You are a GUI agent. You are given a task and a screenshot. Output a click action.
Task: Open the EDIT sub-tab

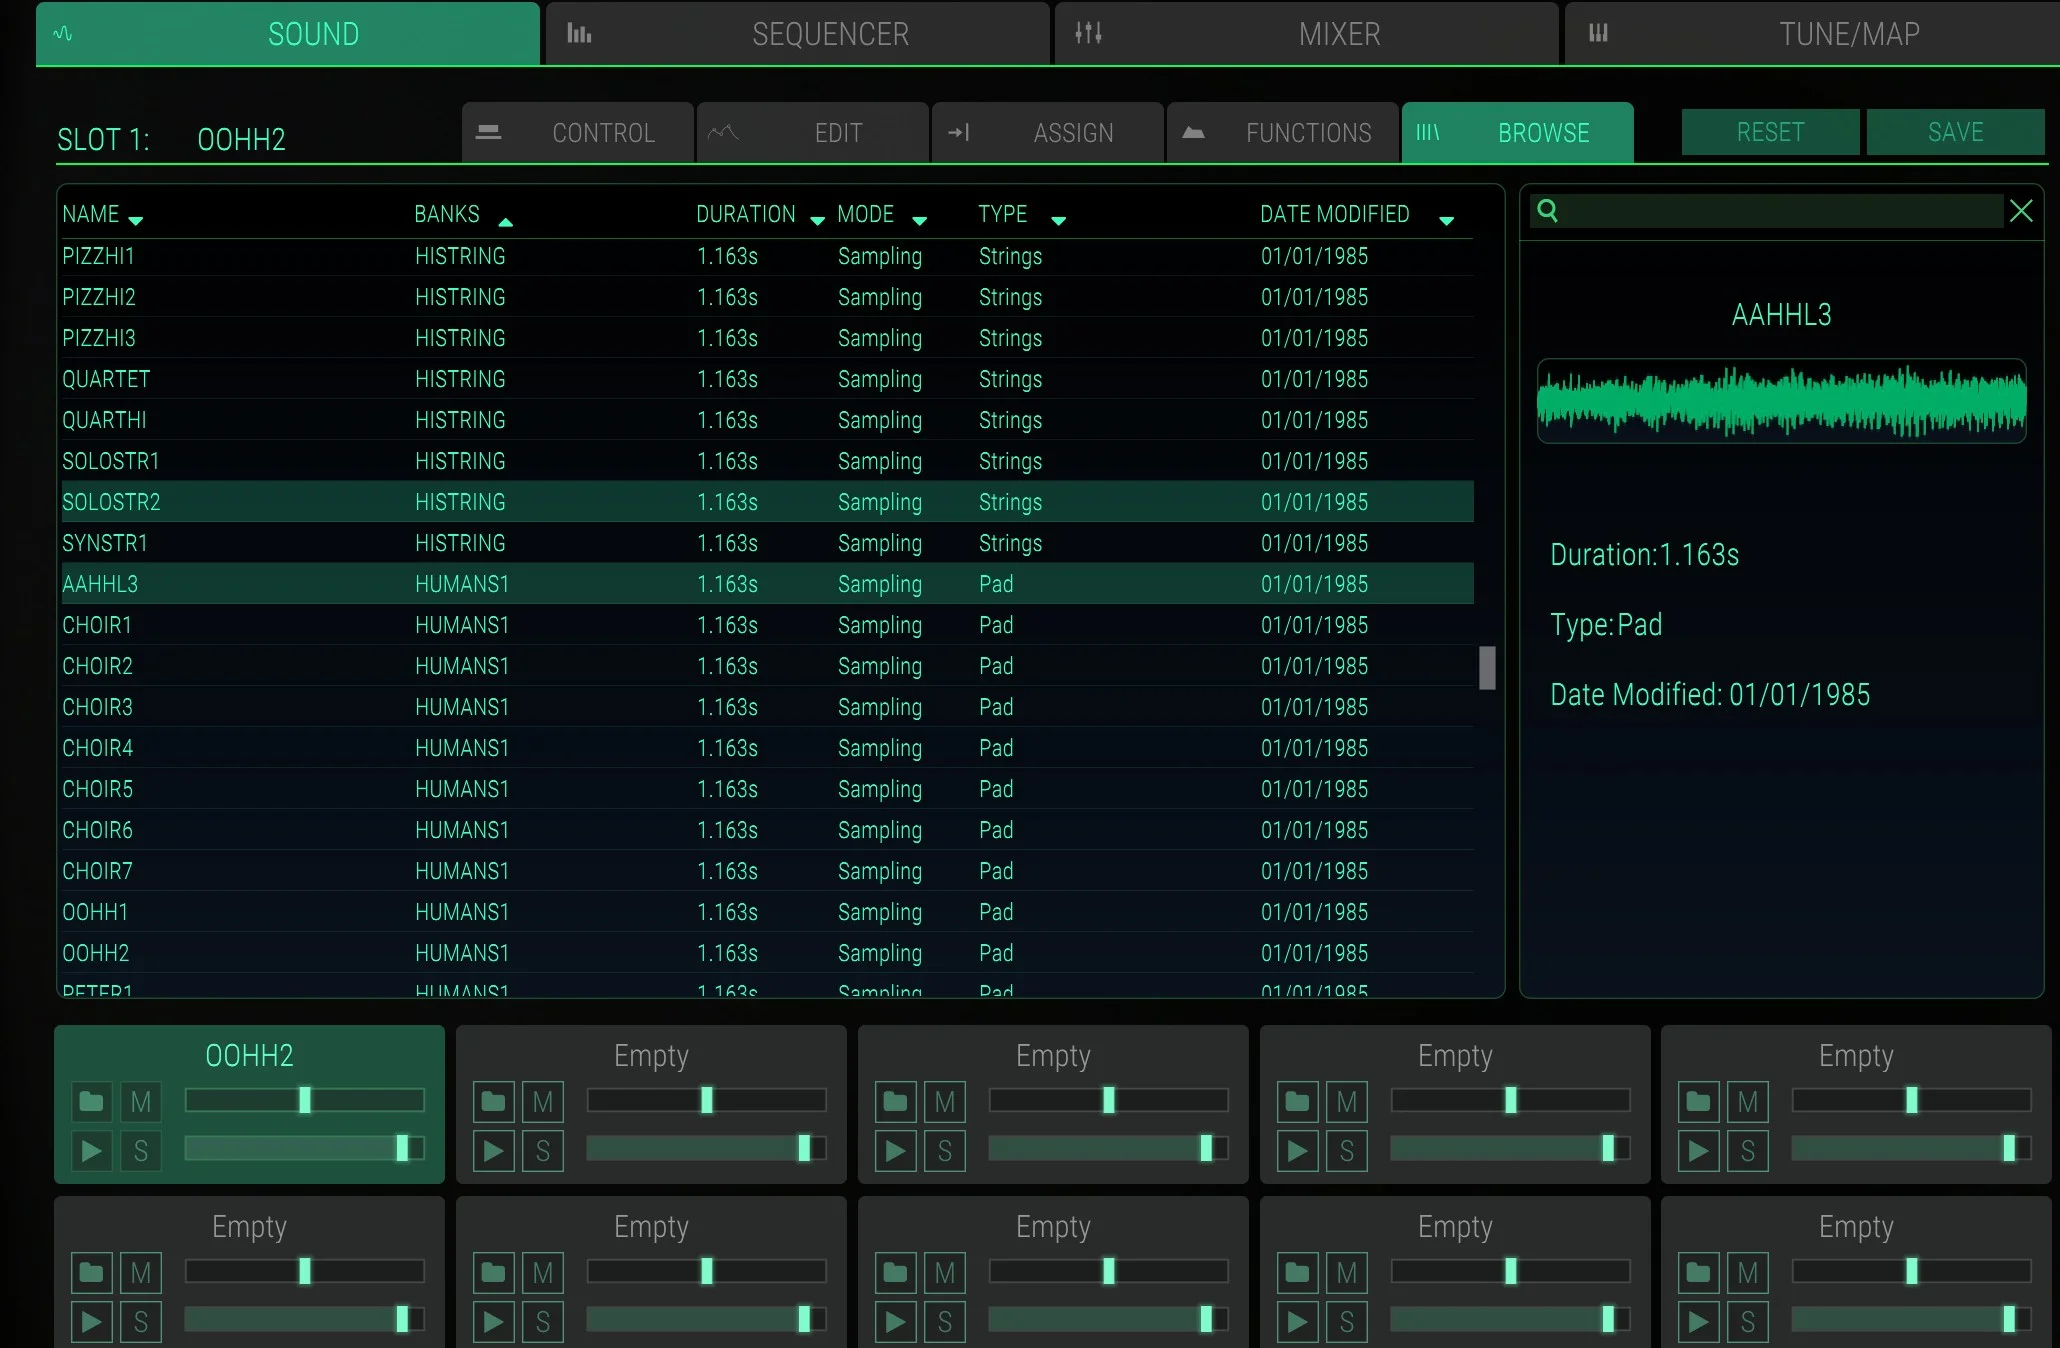point(813,132)
